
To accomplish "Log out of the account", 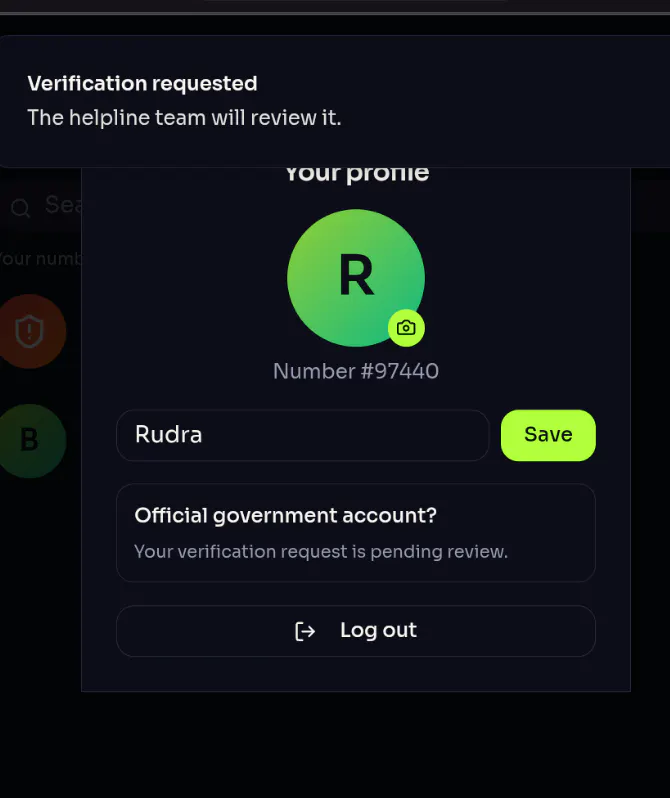I will [356, 631].
